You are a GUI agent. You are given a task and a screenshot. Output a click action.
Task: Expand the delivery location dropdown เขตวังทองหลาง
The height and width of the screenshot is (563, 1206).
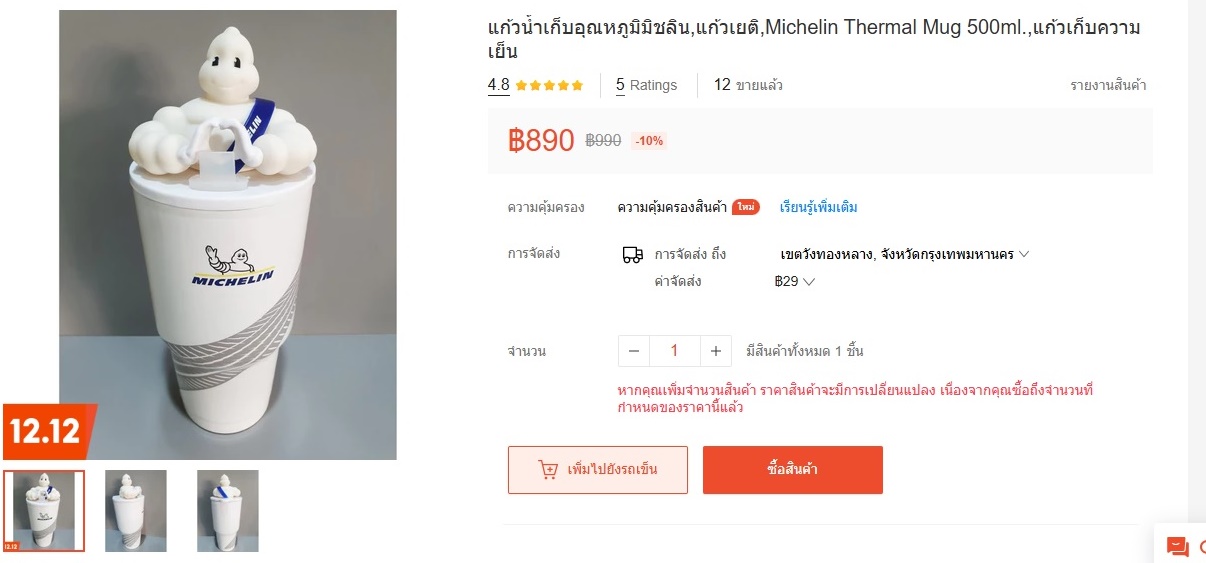pos(904,254)
